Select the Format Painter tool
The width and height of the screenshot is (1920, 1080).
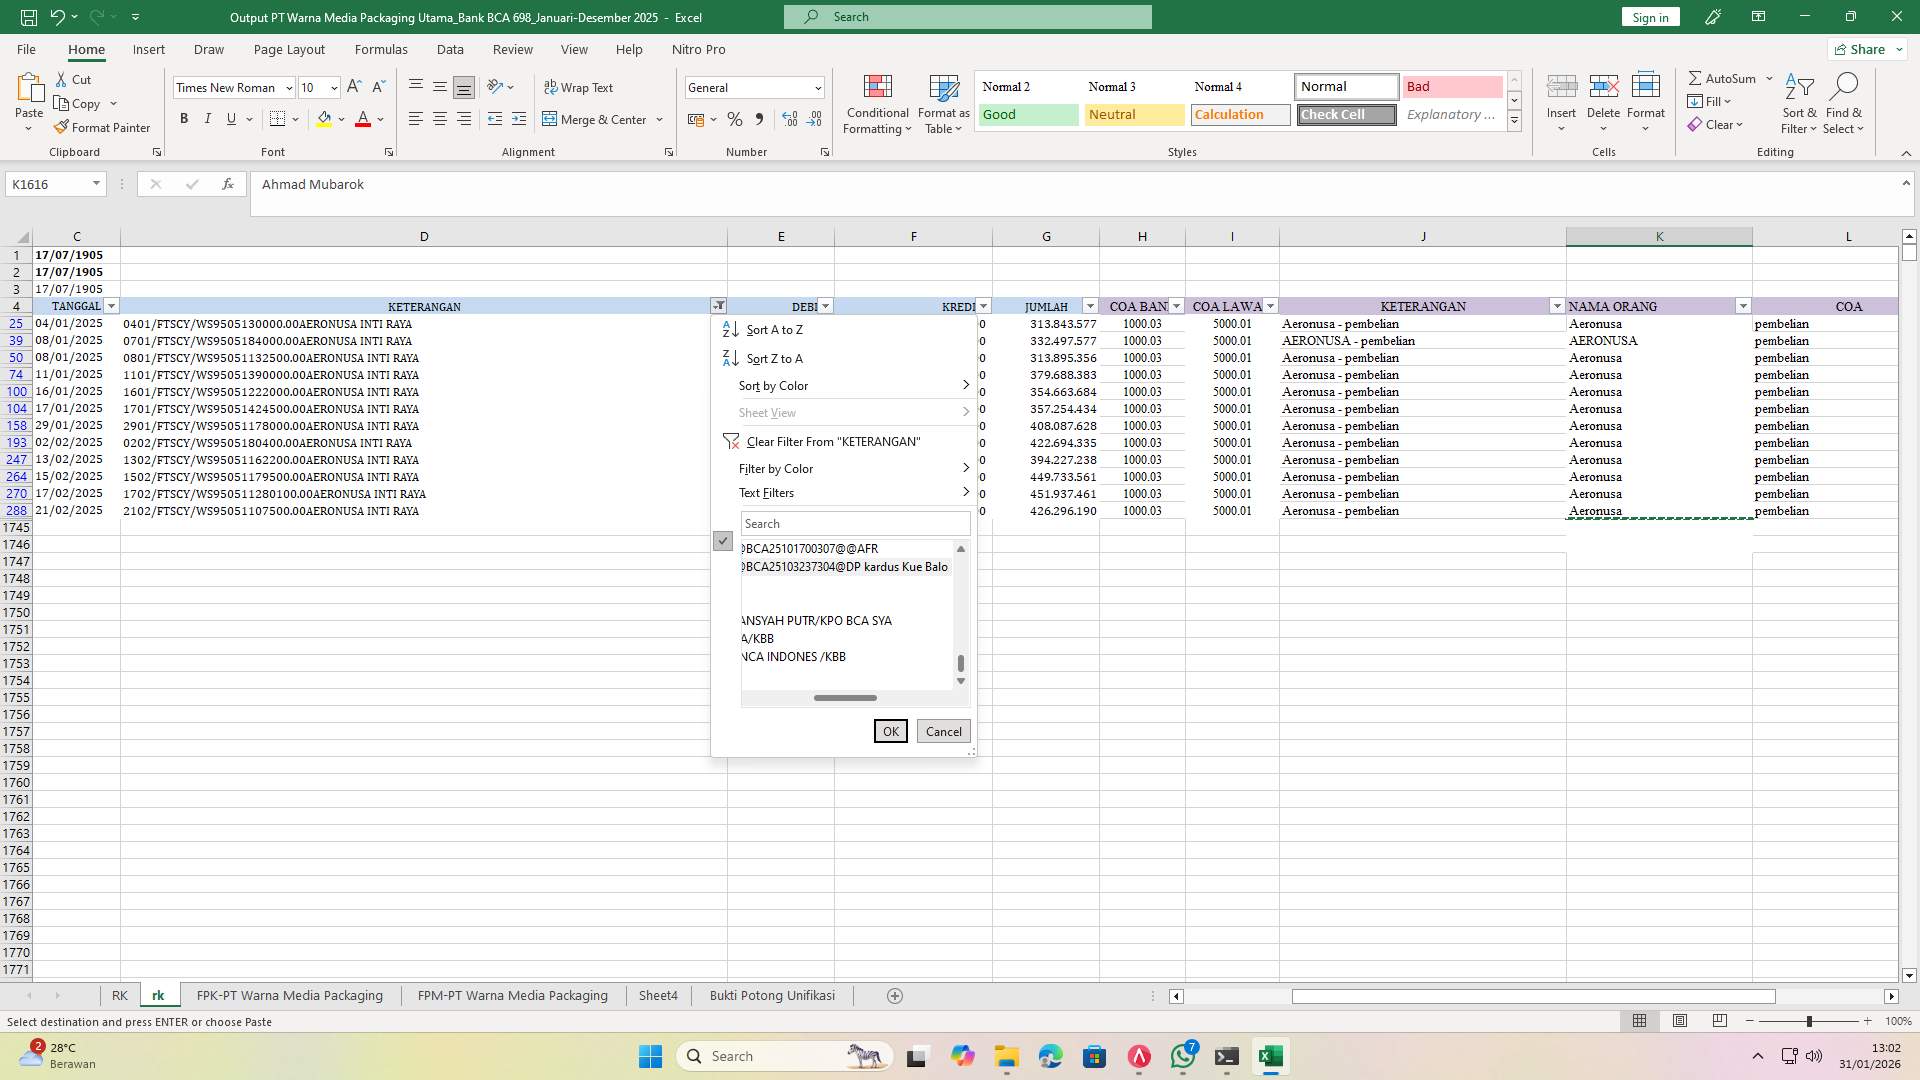(103, 127)
